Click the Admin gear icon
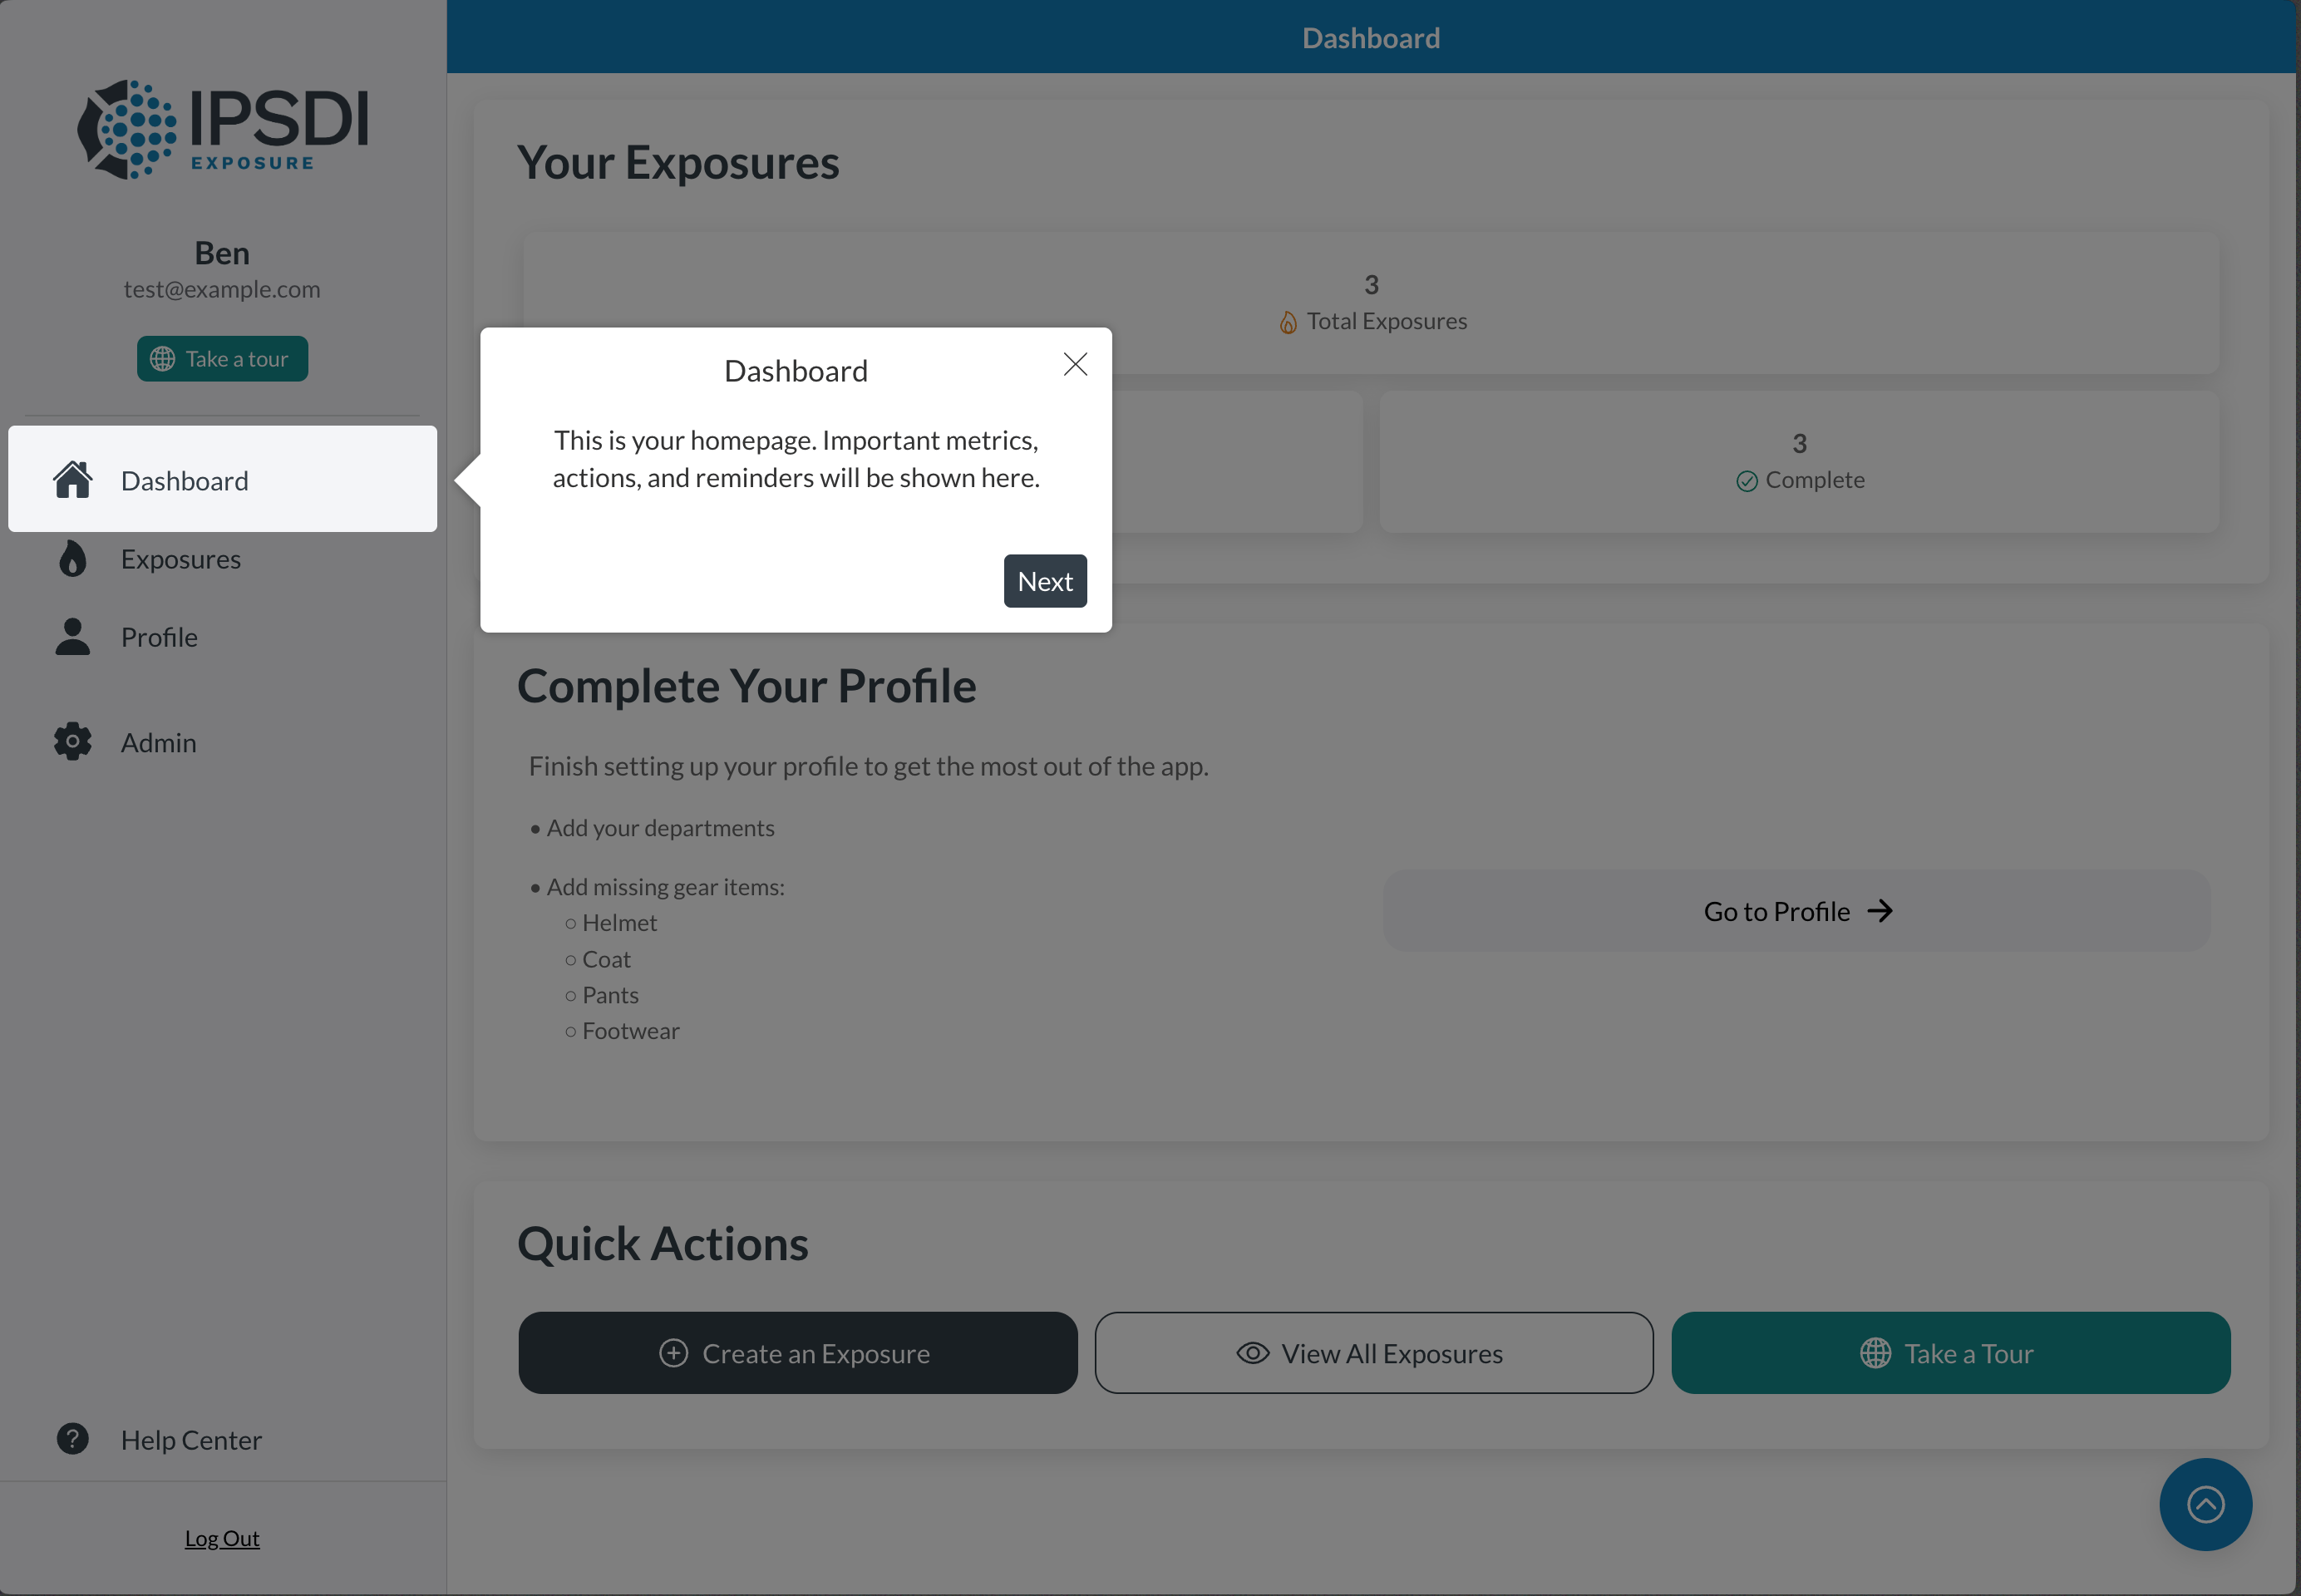The width and height of the screenshot is (2301, 1596). [73, 742]
